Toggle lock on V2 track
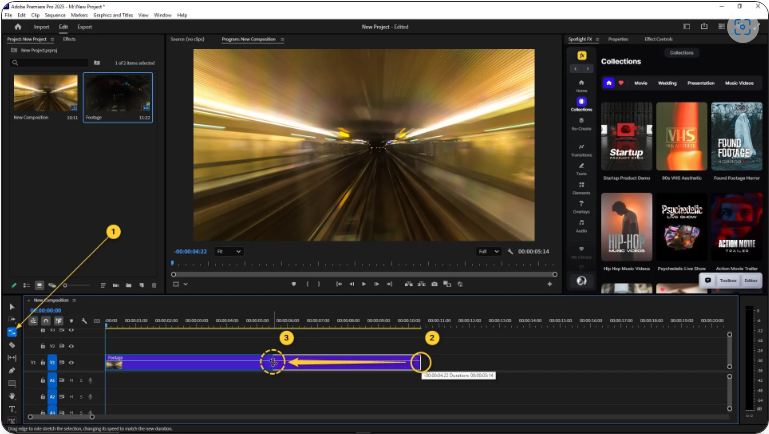 pos(43,346)
